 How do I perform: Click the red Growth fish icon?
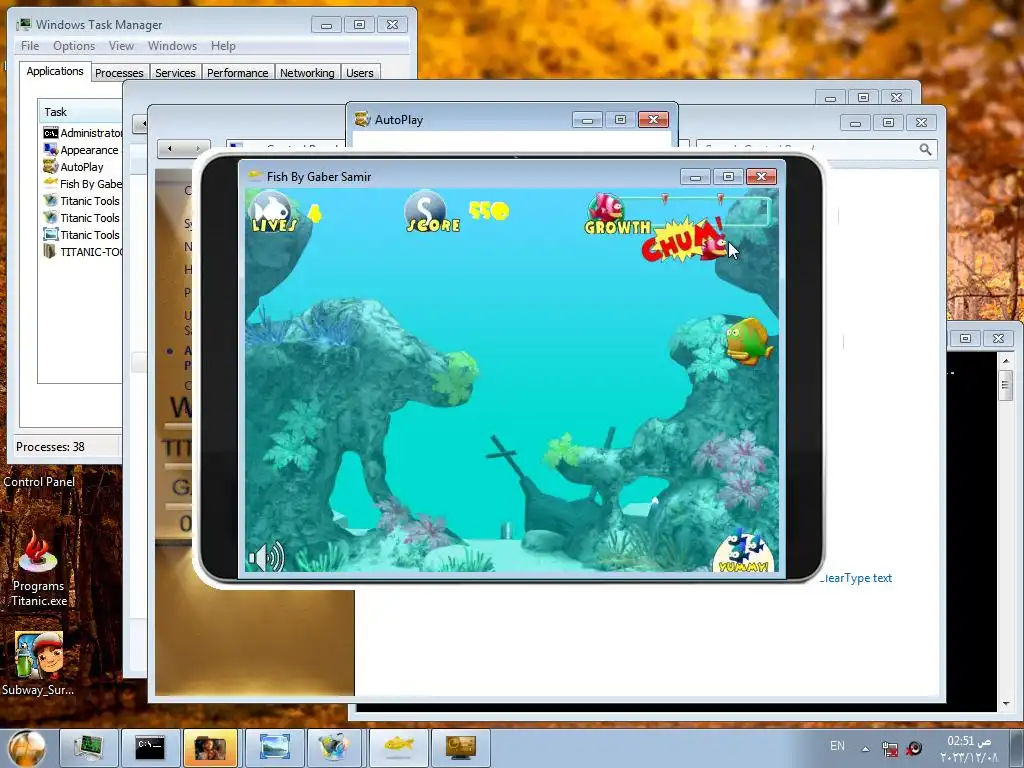click(x=605, y=208)
